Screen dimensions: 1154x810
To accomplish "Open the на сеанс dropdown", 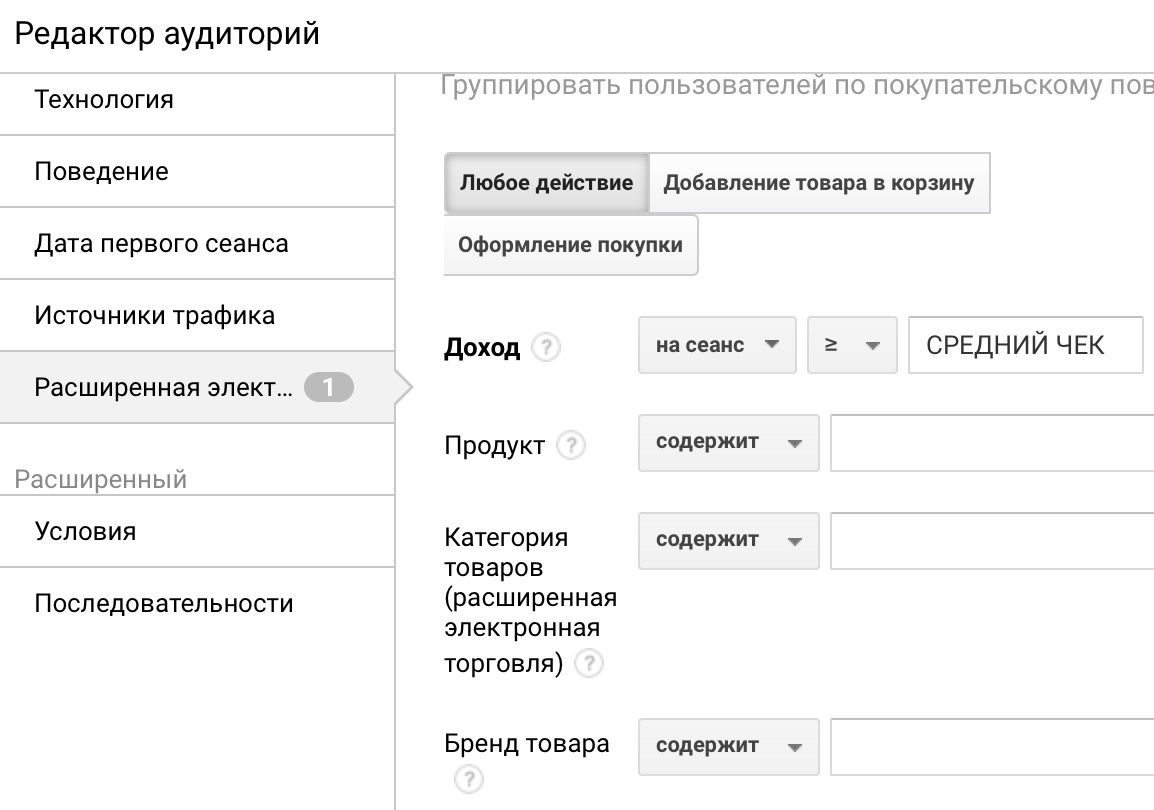I will point(717,345).
